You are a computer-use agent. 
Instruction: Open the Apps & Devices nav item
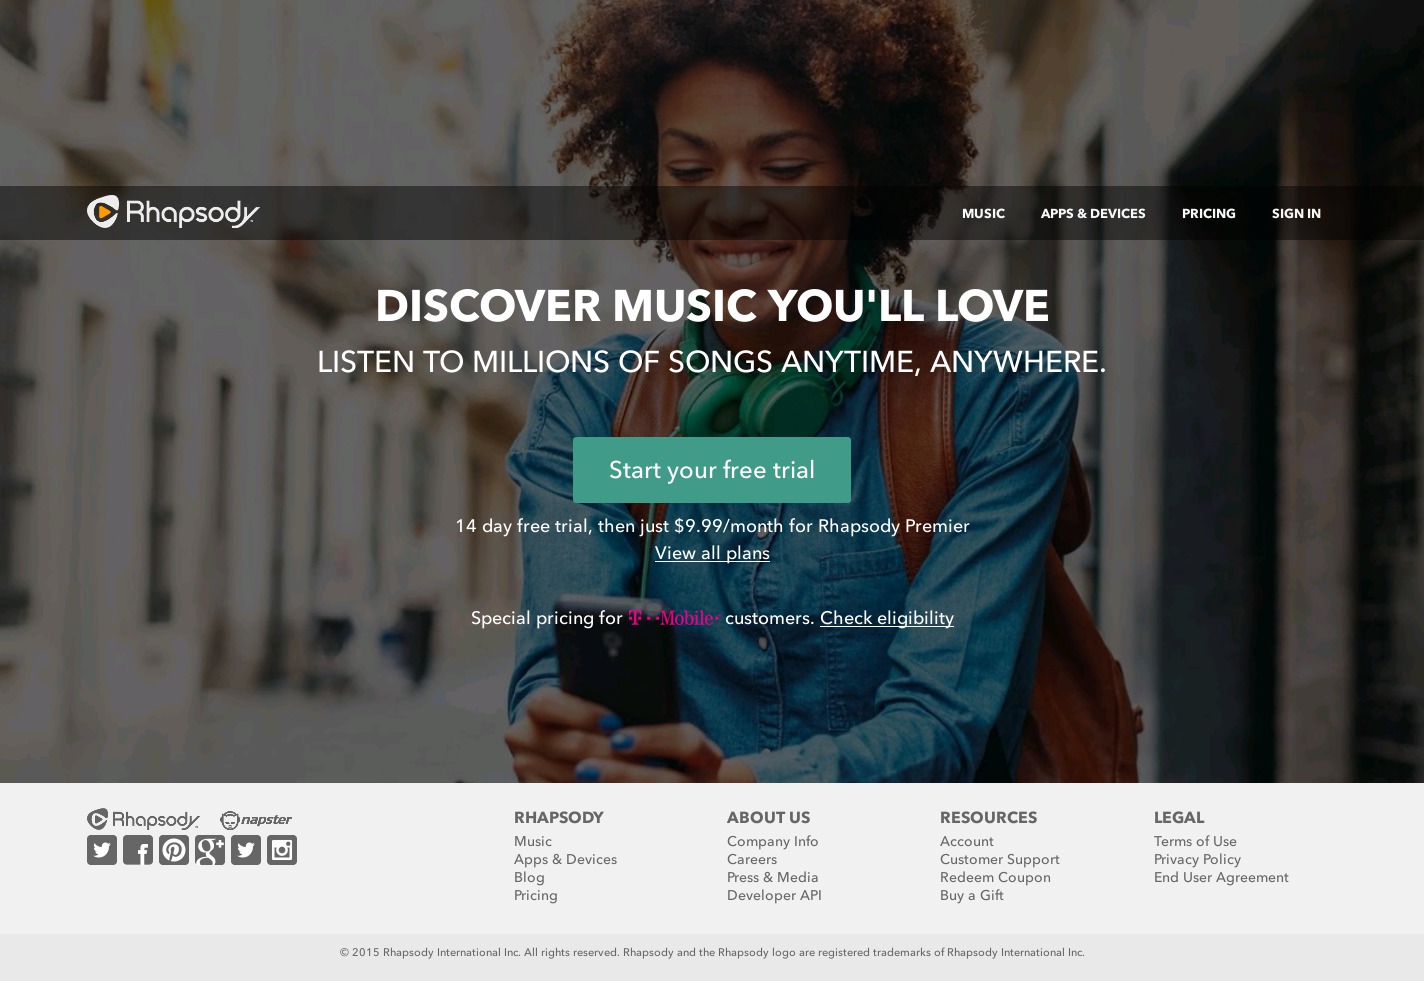pyautogui.click(x=1093, y=213)
